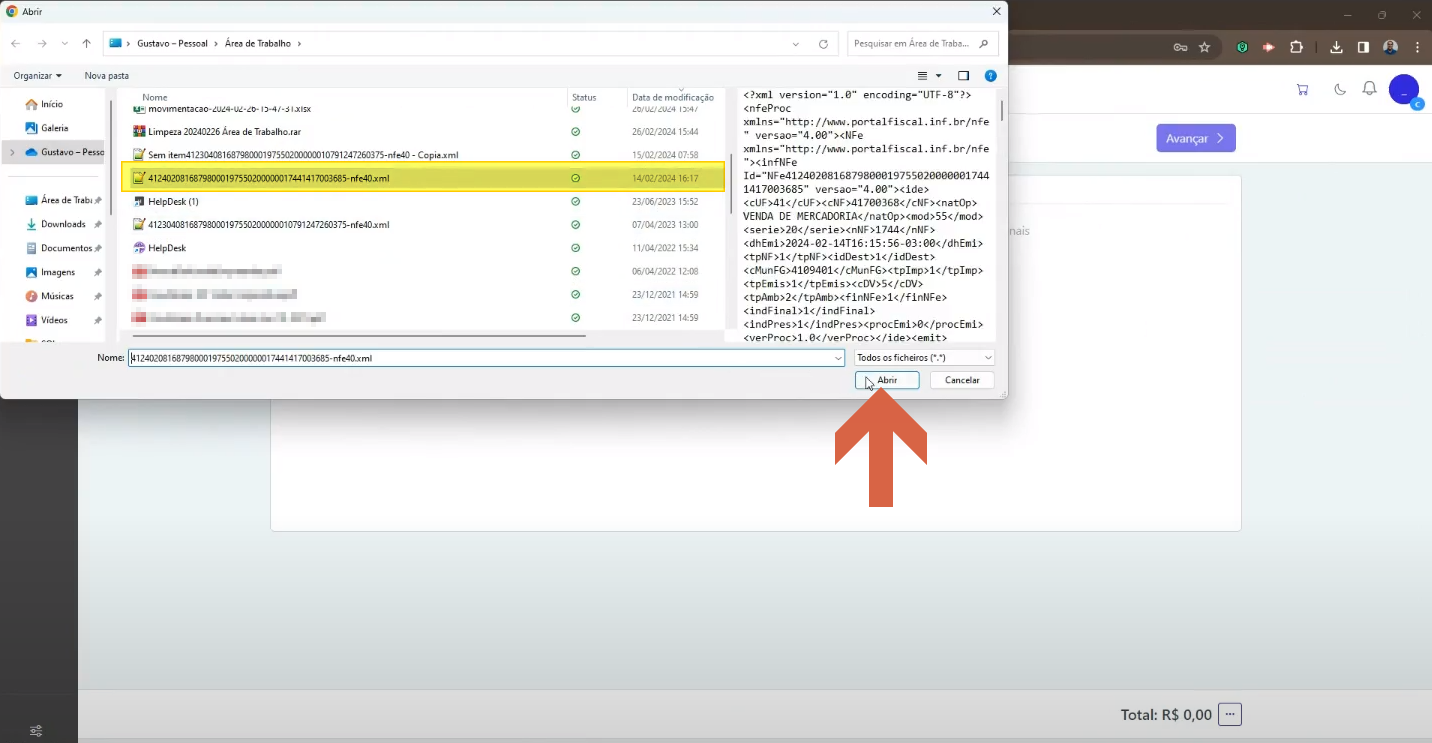The height and width of the screenshot is (743, 1432).
Task: Expand the chevron after Área de Trabalho breadcrumb
Action: tap(299, 44)
